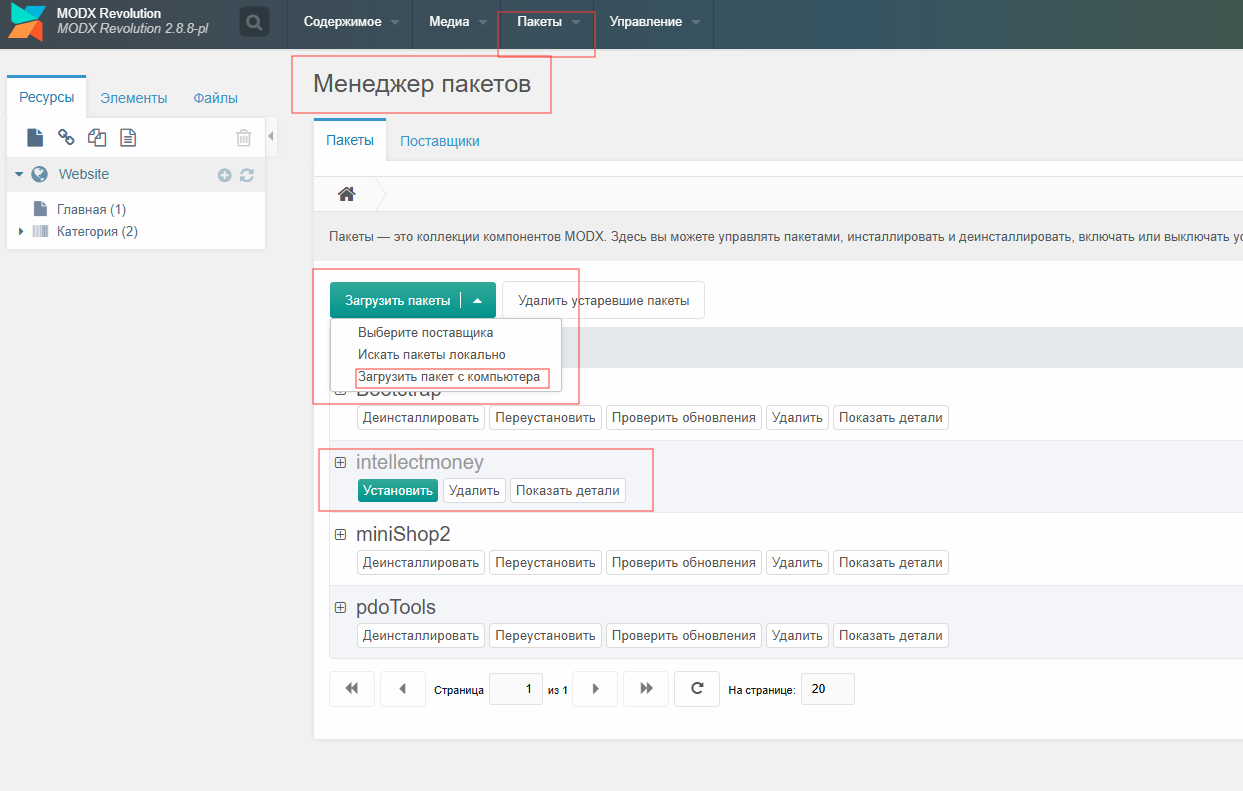Click the home breadcrumb icon
1243x791 pixels.
point(346,194)
